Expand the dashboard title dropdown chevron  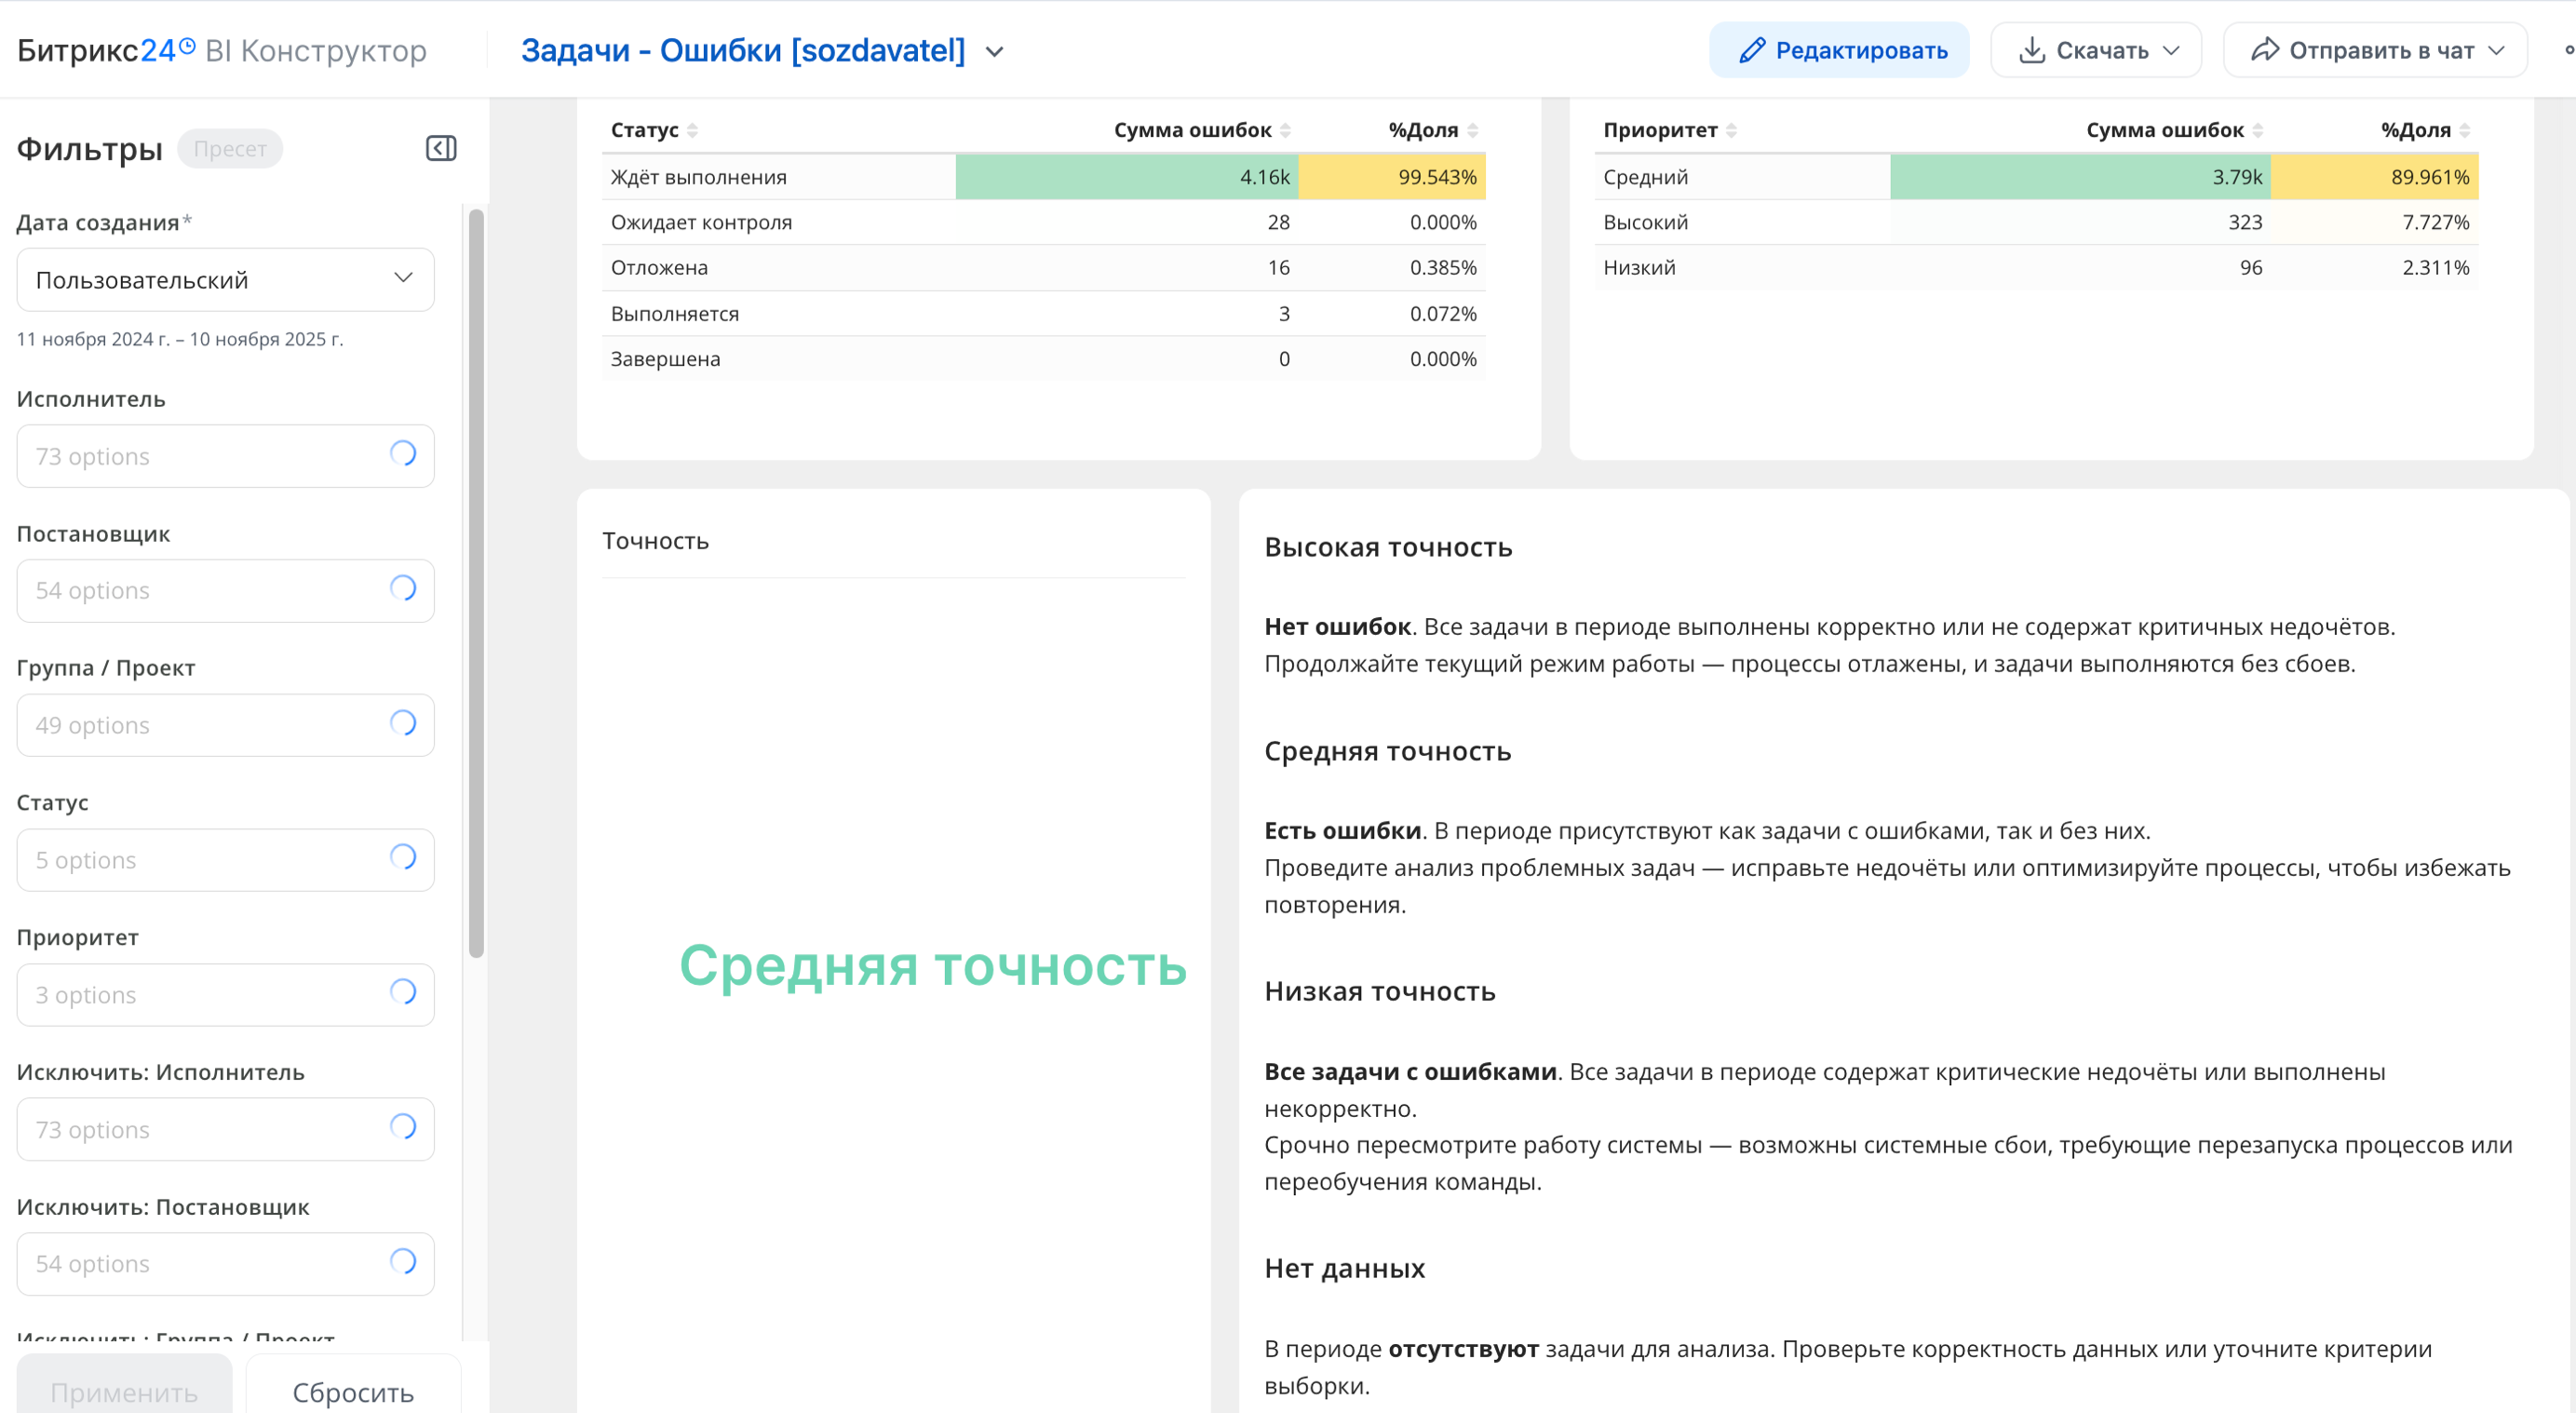point(994,52)
